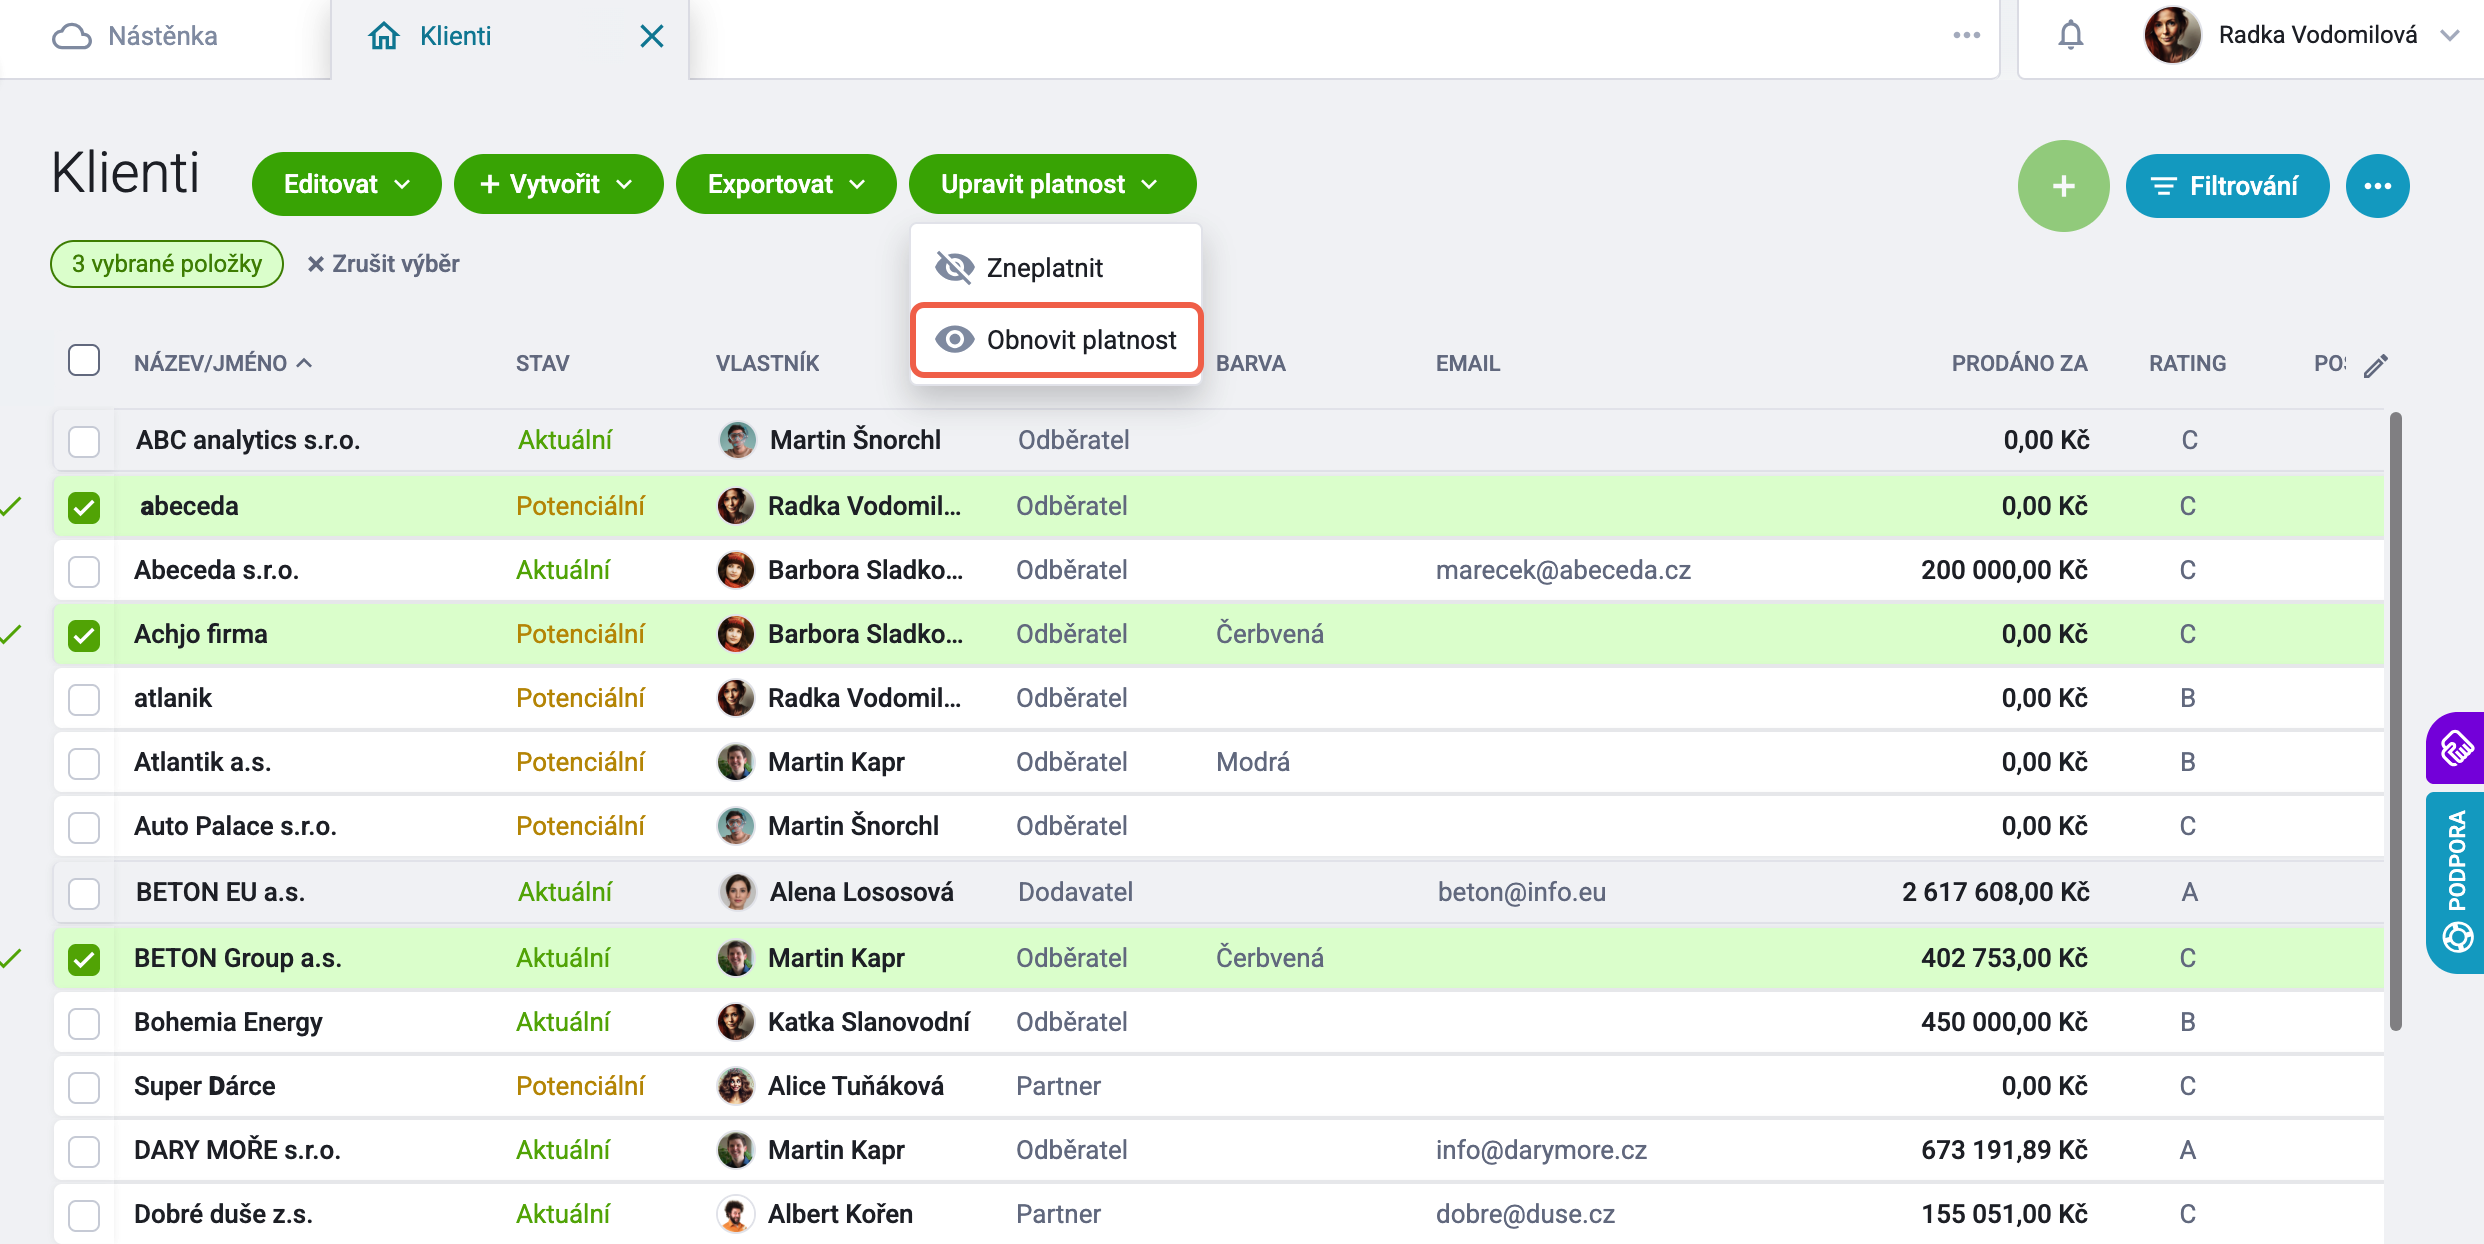2484x1244 pixels.
Task: Click the notification bell icon
Action: 2070,36
